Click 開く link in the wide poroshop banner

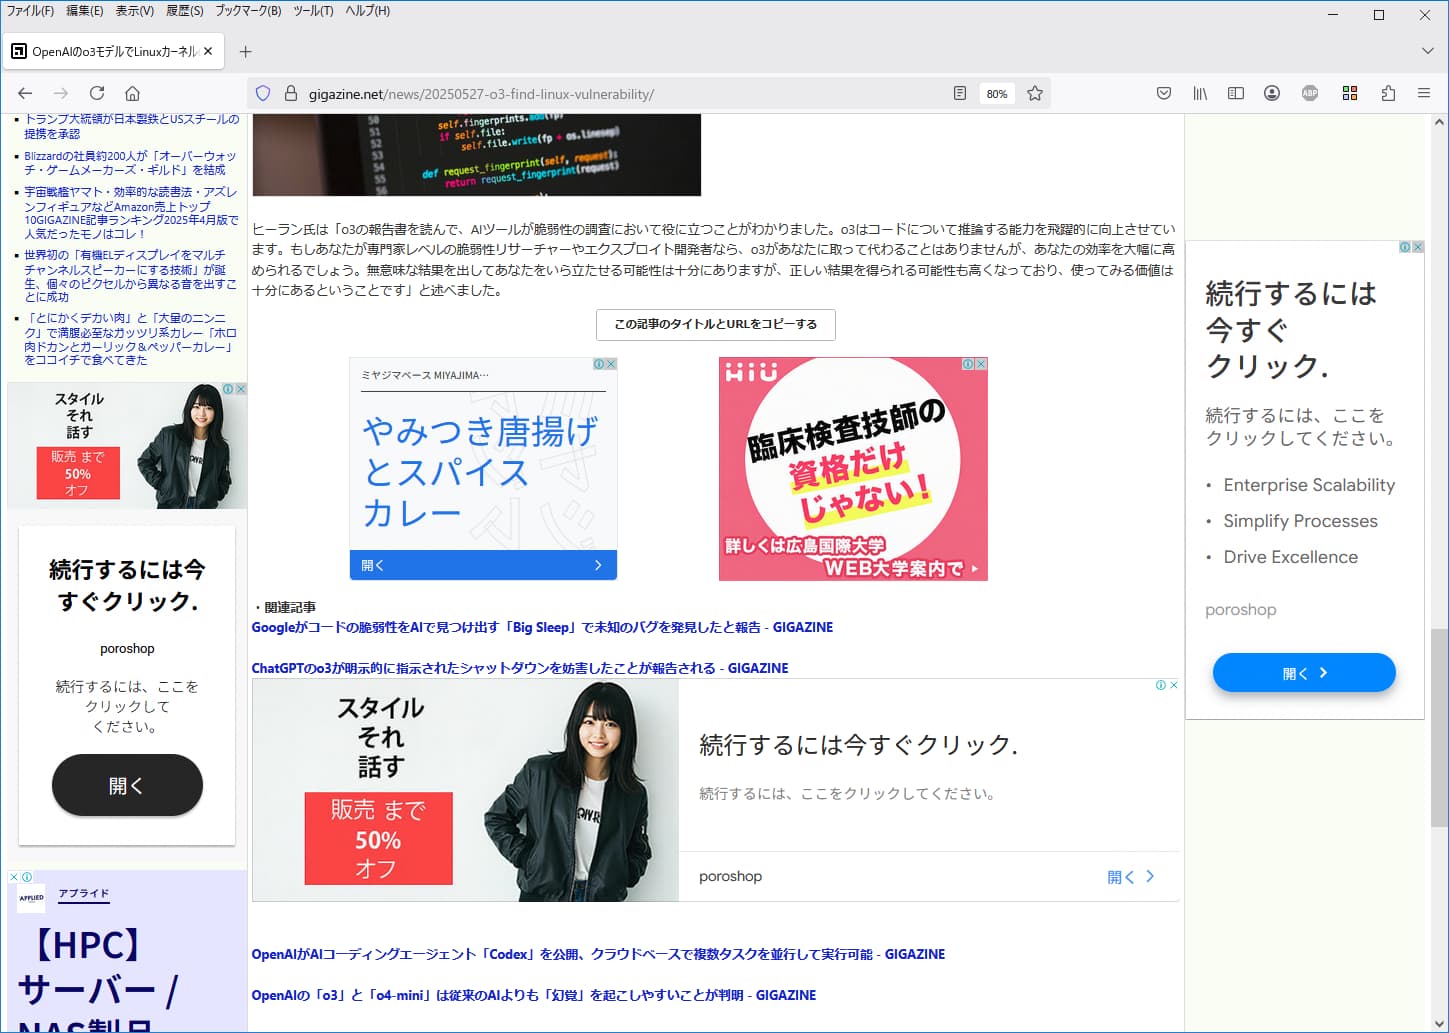click(1130, 877)
